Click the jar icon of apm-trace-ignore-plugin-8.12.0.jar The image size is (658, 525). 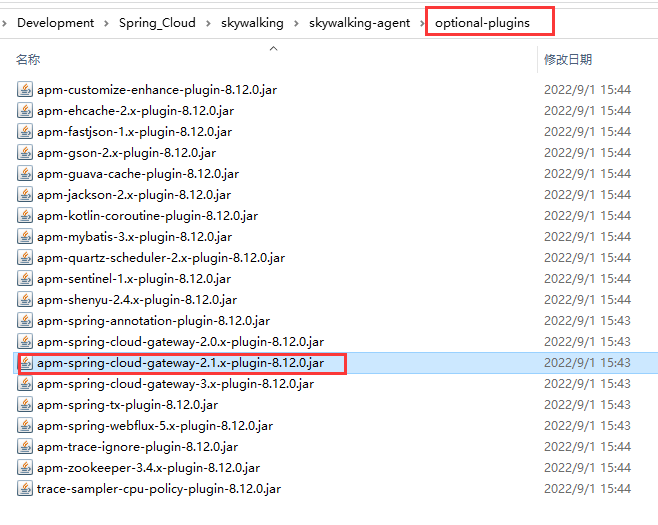pos(25,447)
